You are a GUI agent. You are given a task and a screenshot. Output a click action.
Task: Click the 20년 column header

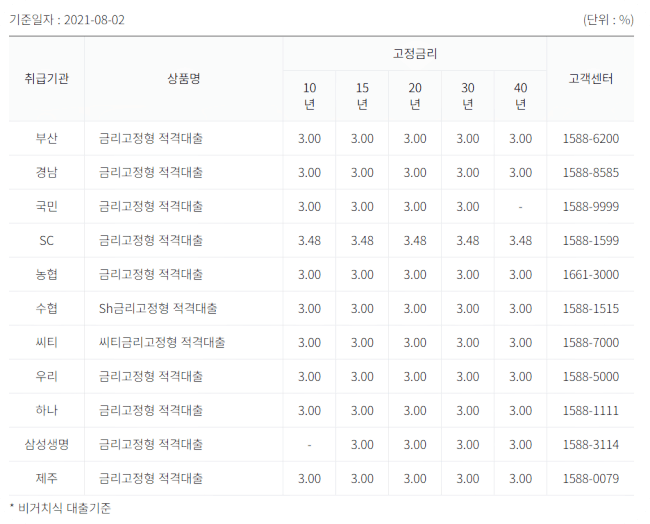coord(415,96)
